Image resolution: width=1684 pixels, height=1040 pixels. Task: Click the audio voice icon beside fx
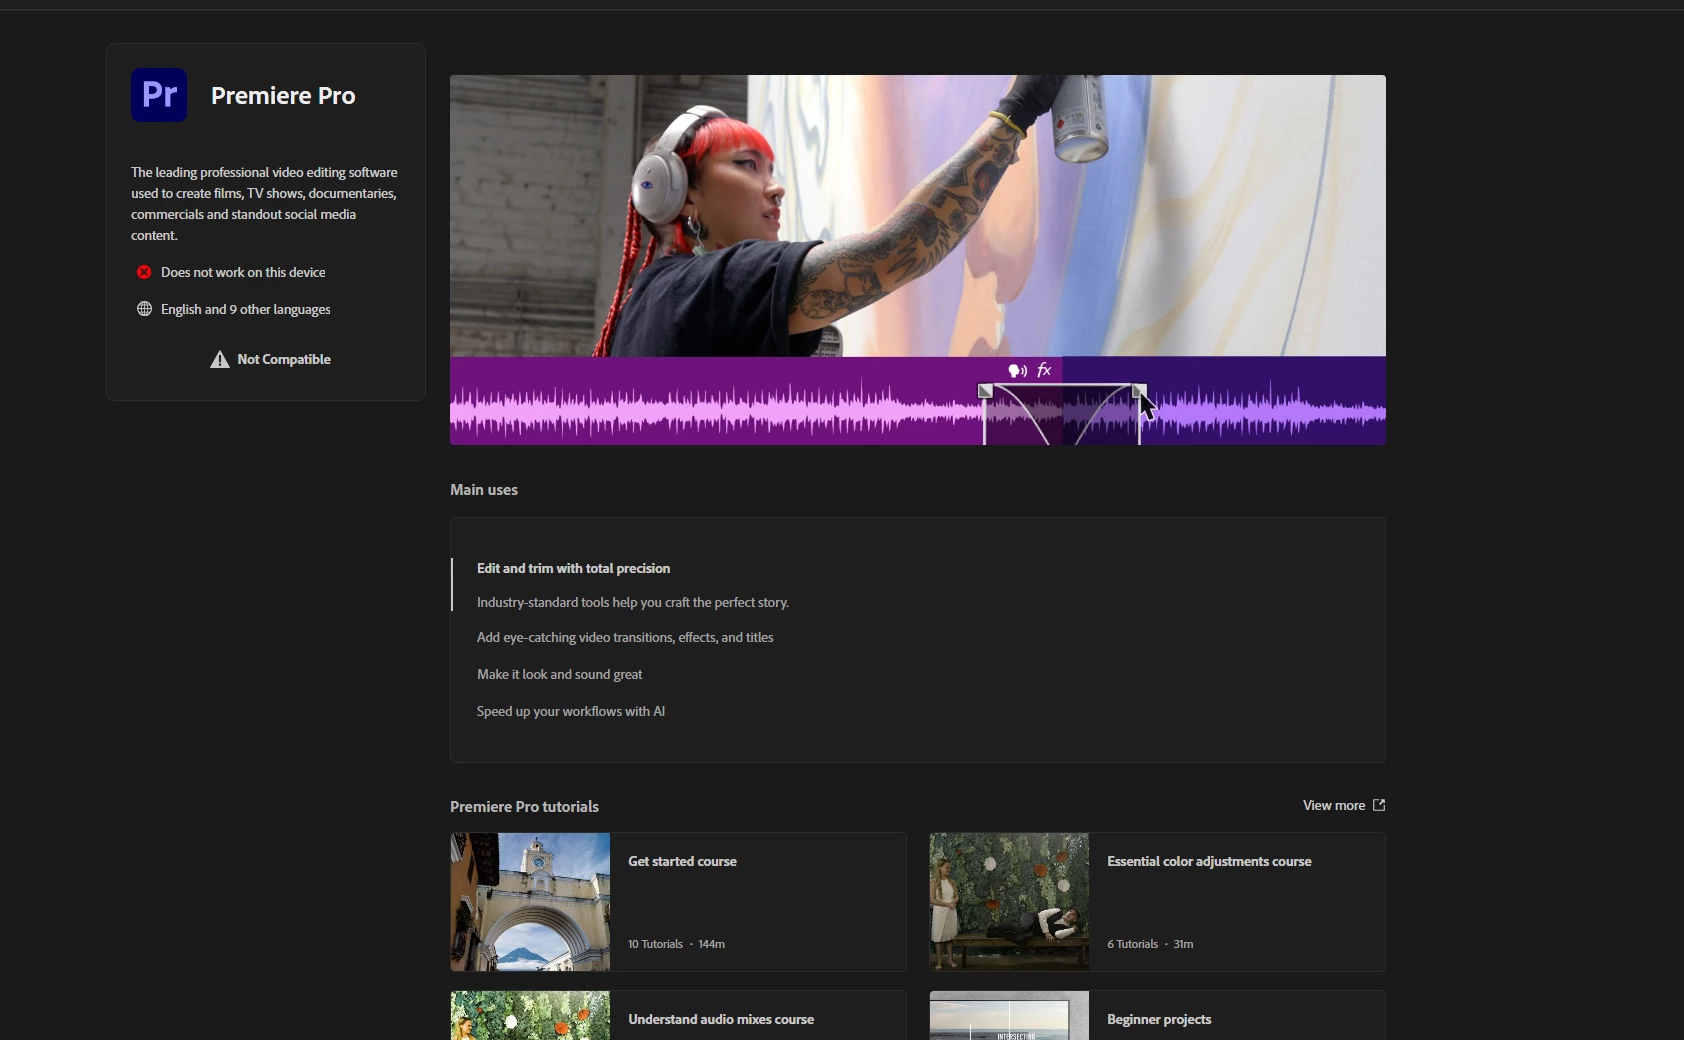1017,371
